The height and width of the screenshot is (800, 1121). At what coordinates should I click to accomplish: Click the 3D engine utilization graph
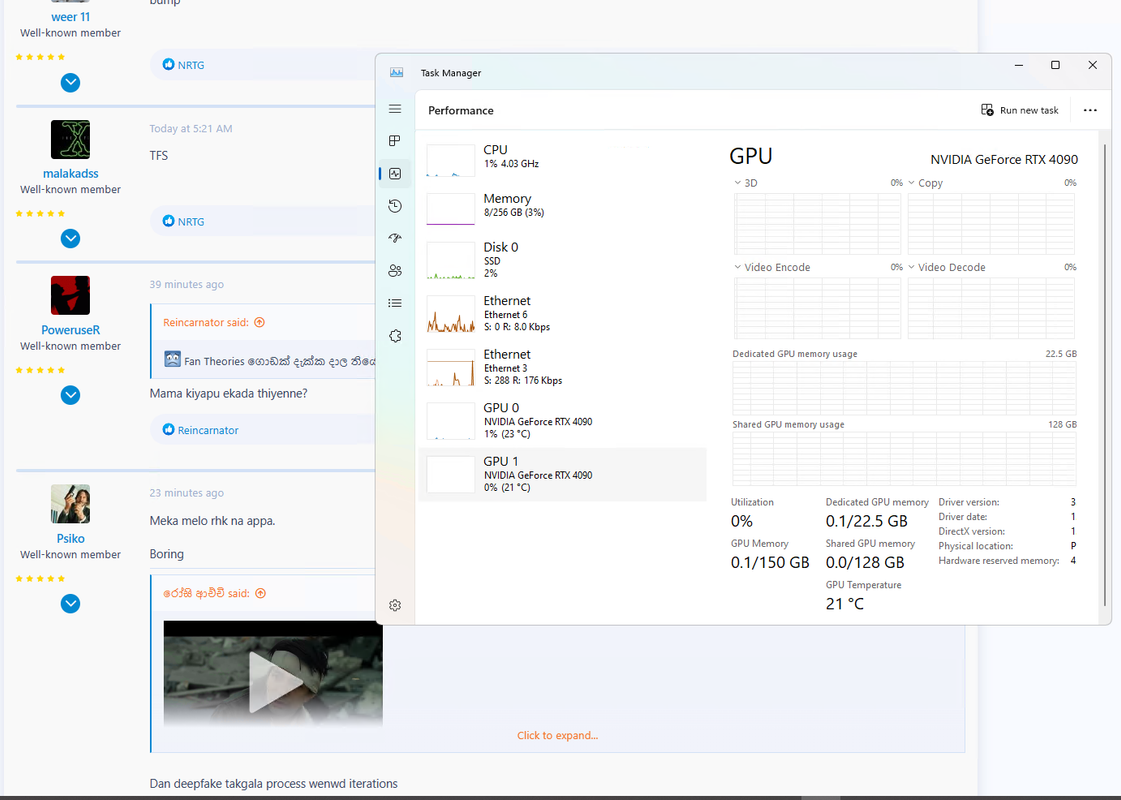[817, 223]
